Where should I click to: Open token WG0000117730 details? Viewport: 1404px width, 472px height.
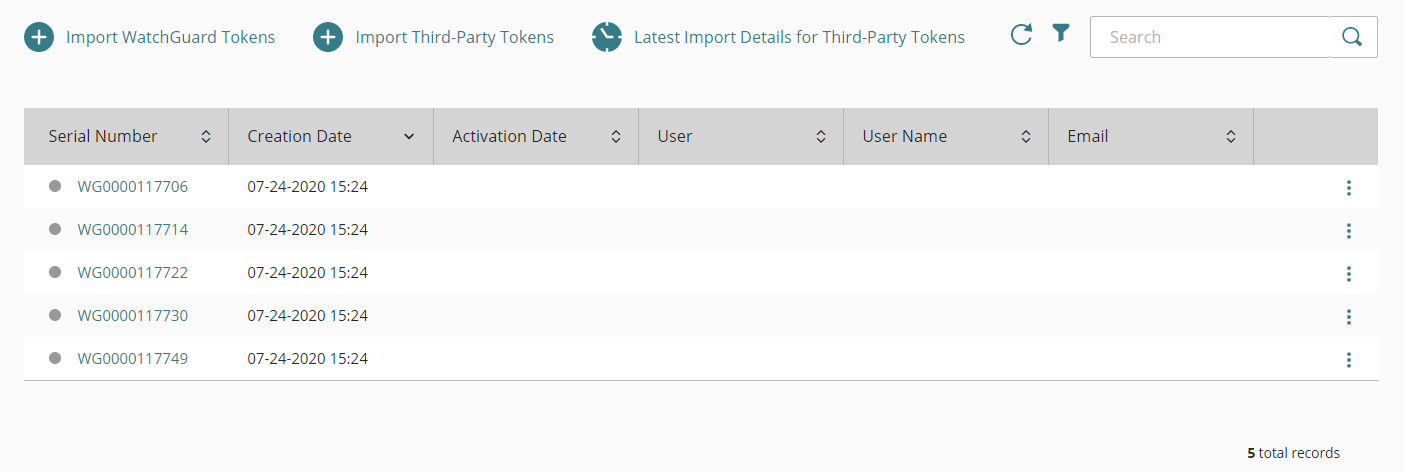[x=133, y=316]
